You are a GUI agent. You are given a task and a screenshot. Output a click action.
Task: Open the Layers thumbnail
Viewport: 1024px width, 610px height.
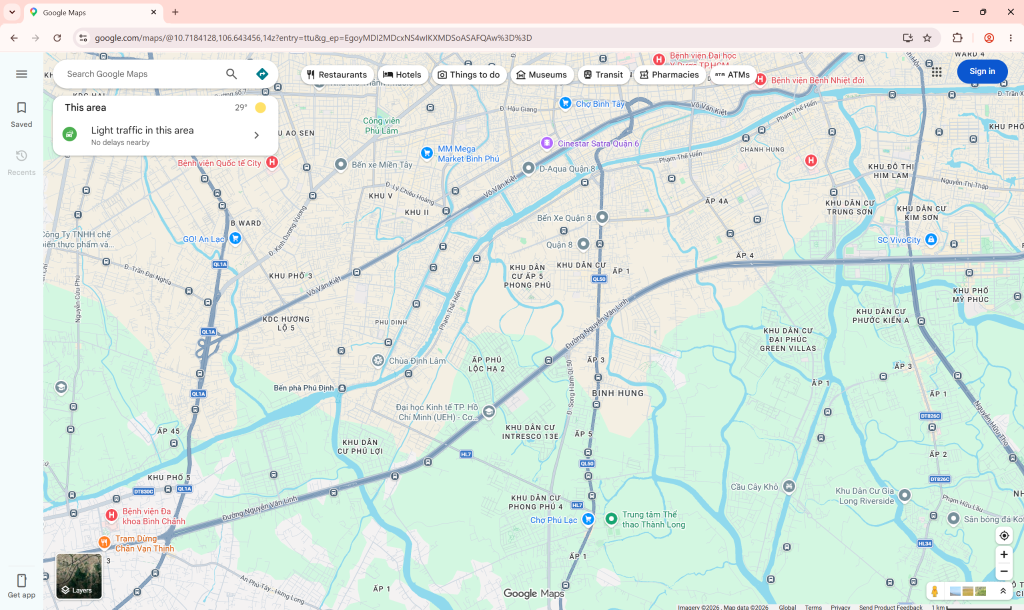point(79,576)
